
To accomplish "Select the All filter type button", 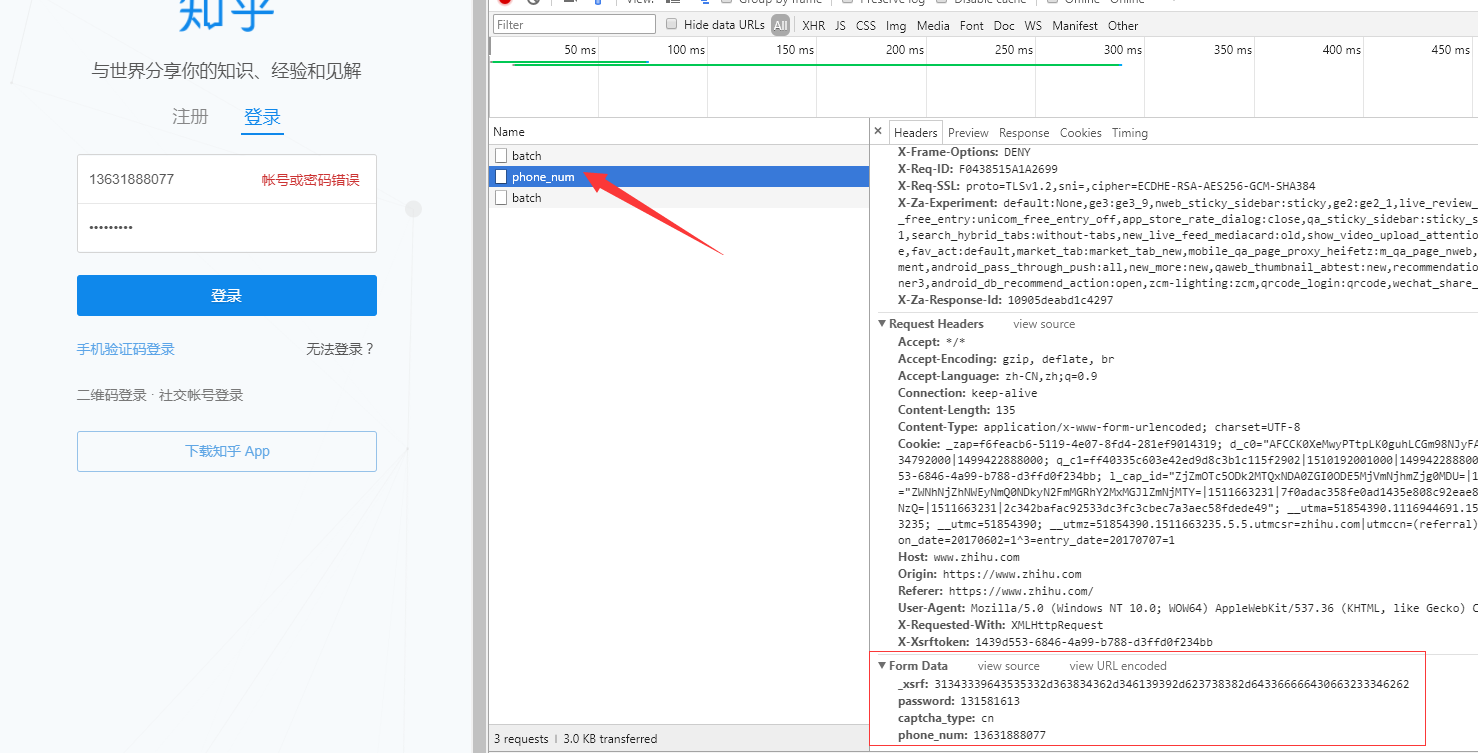I will point(780,26).
